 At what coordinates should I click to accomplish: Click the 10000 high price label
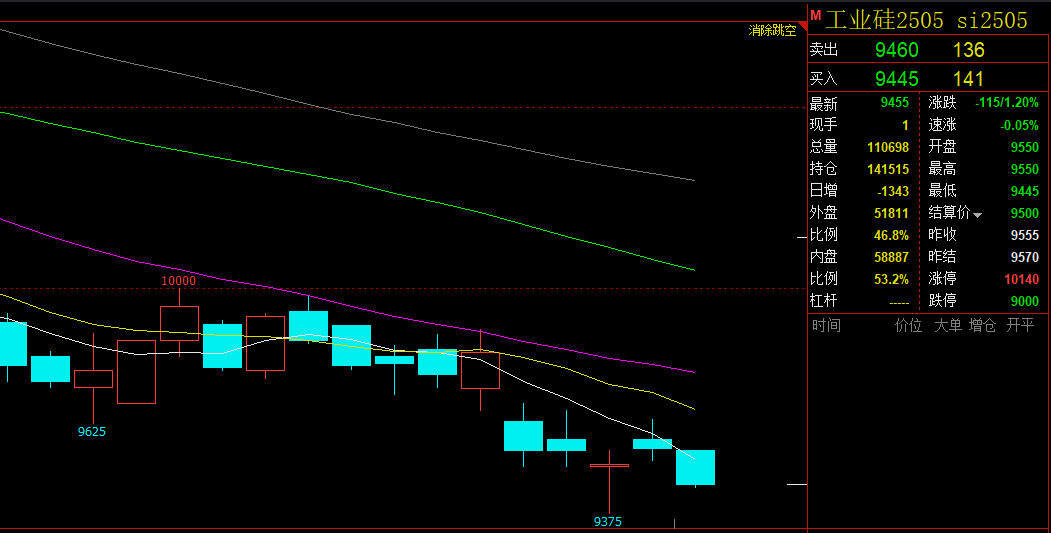(179, 281)
